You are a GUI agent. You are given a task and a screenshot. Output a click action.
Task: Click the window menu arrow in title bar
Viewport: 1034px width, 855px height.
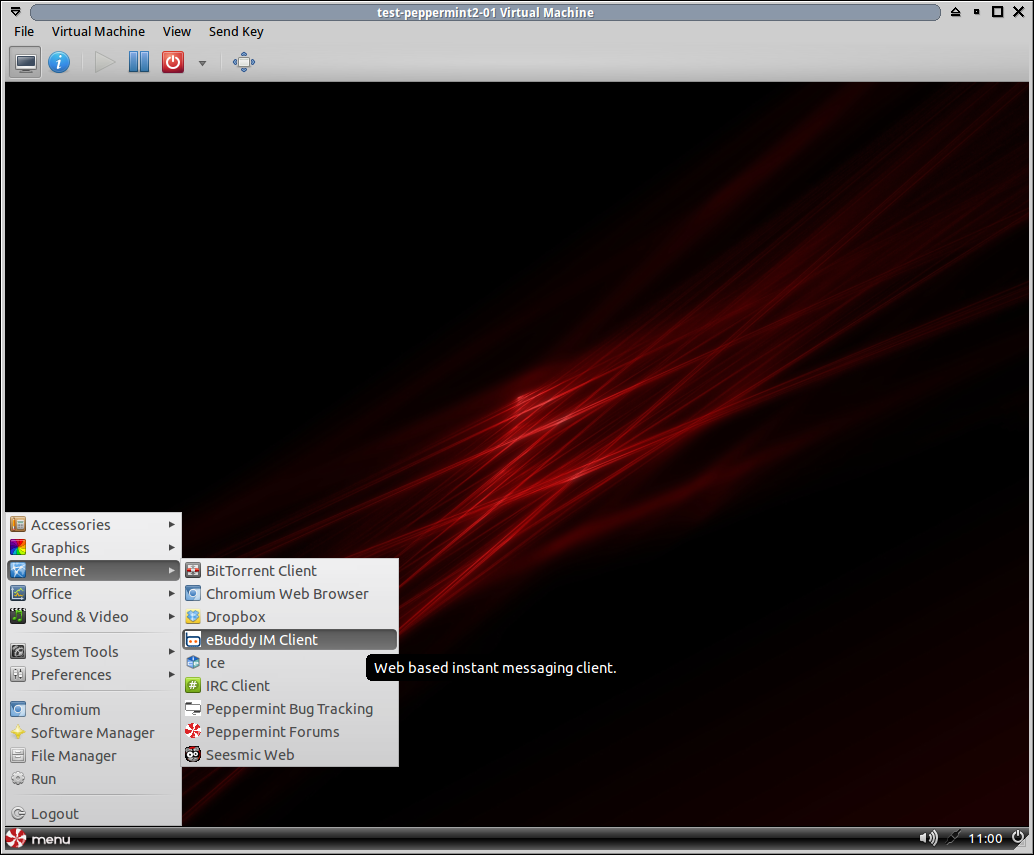tap(16, 12)
